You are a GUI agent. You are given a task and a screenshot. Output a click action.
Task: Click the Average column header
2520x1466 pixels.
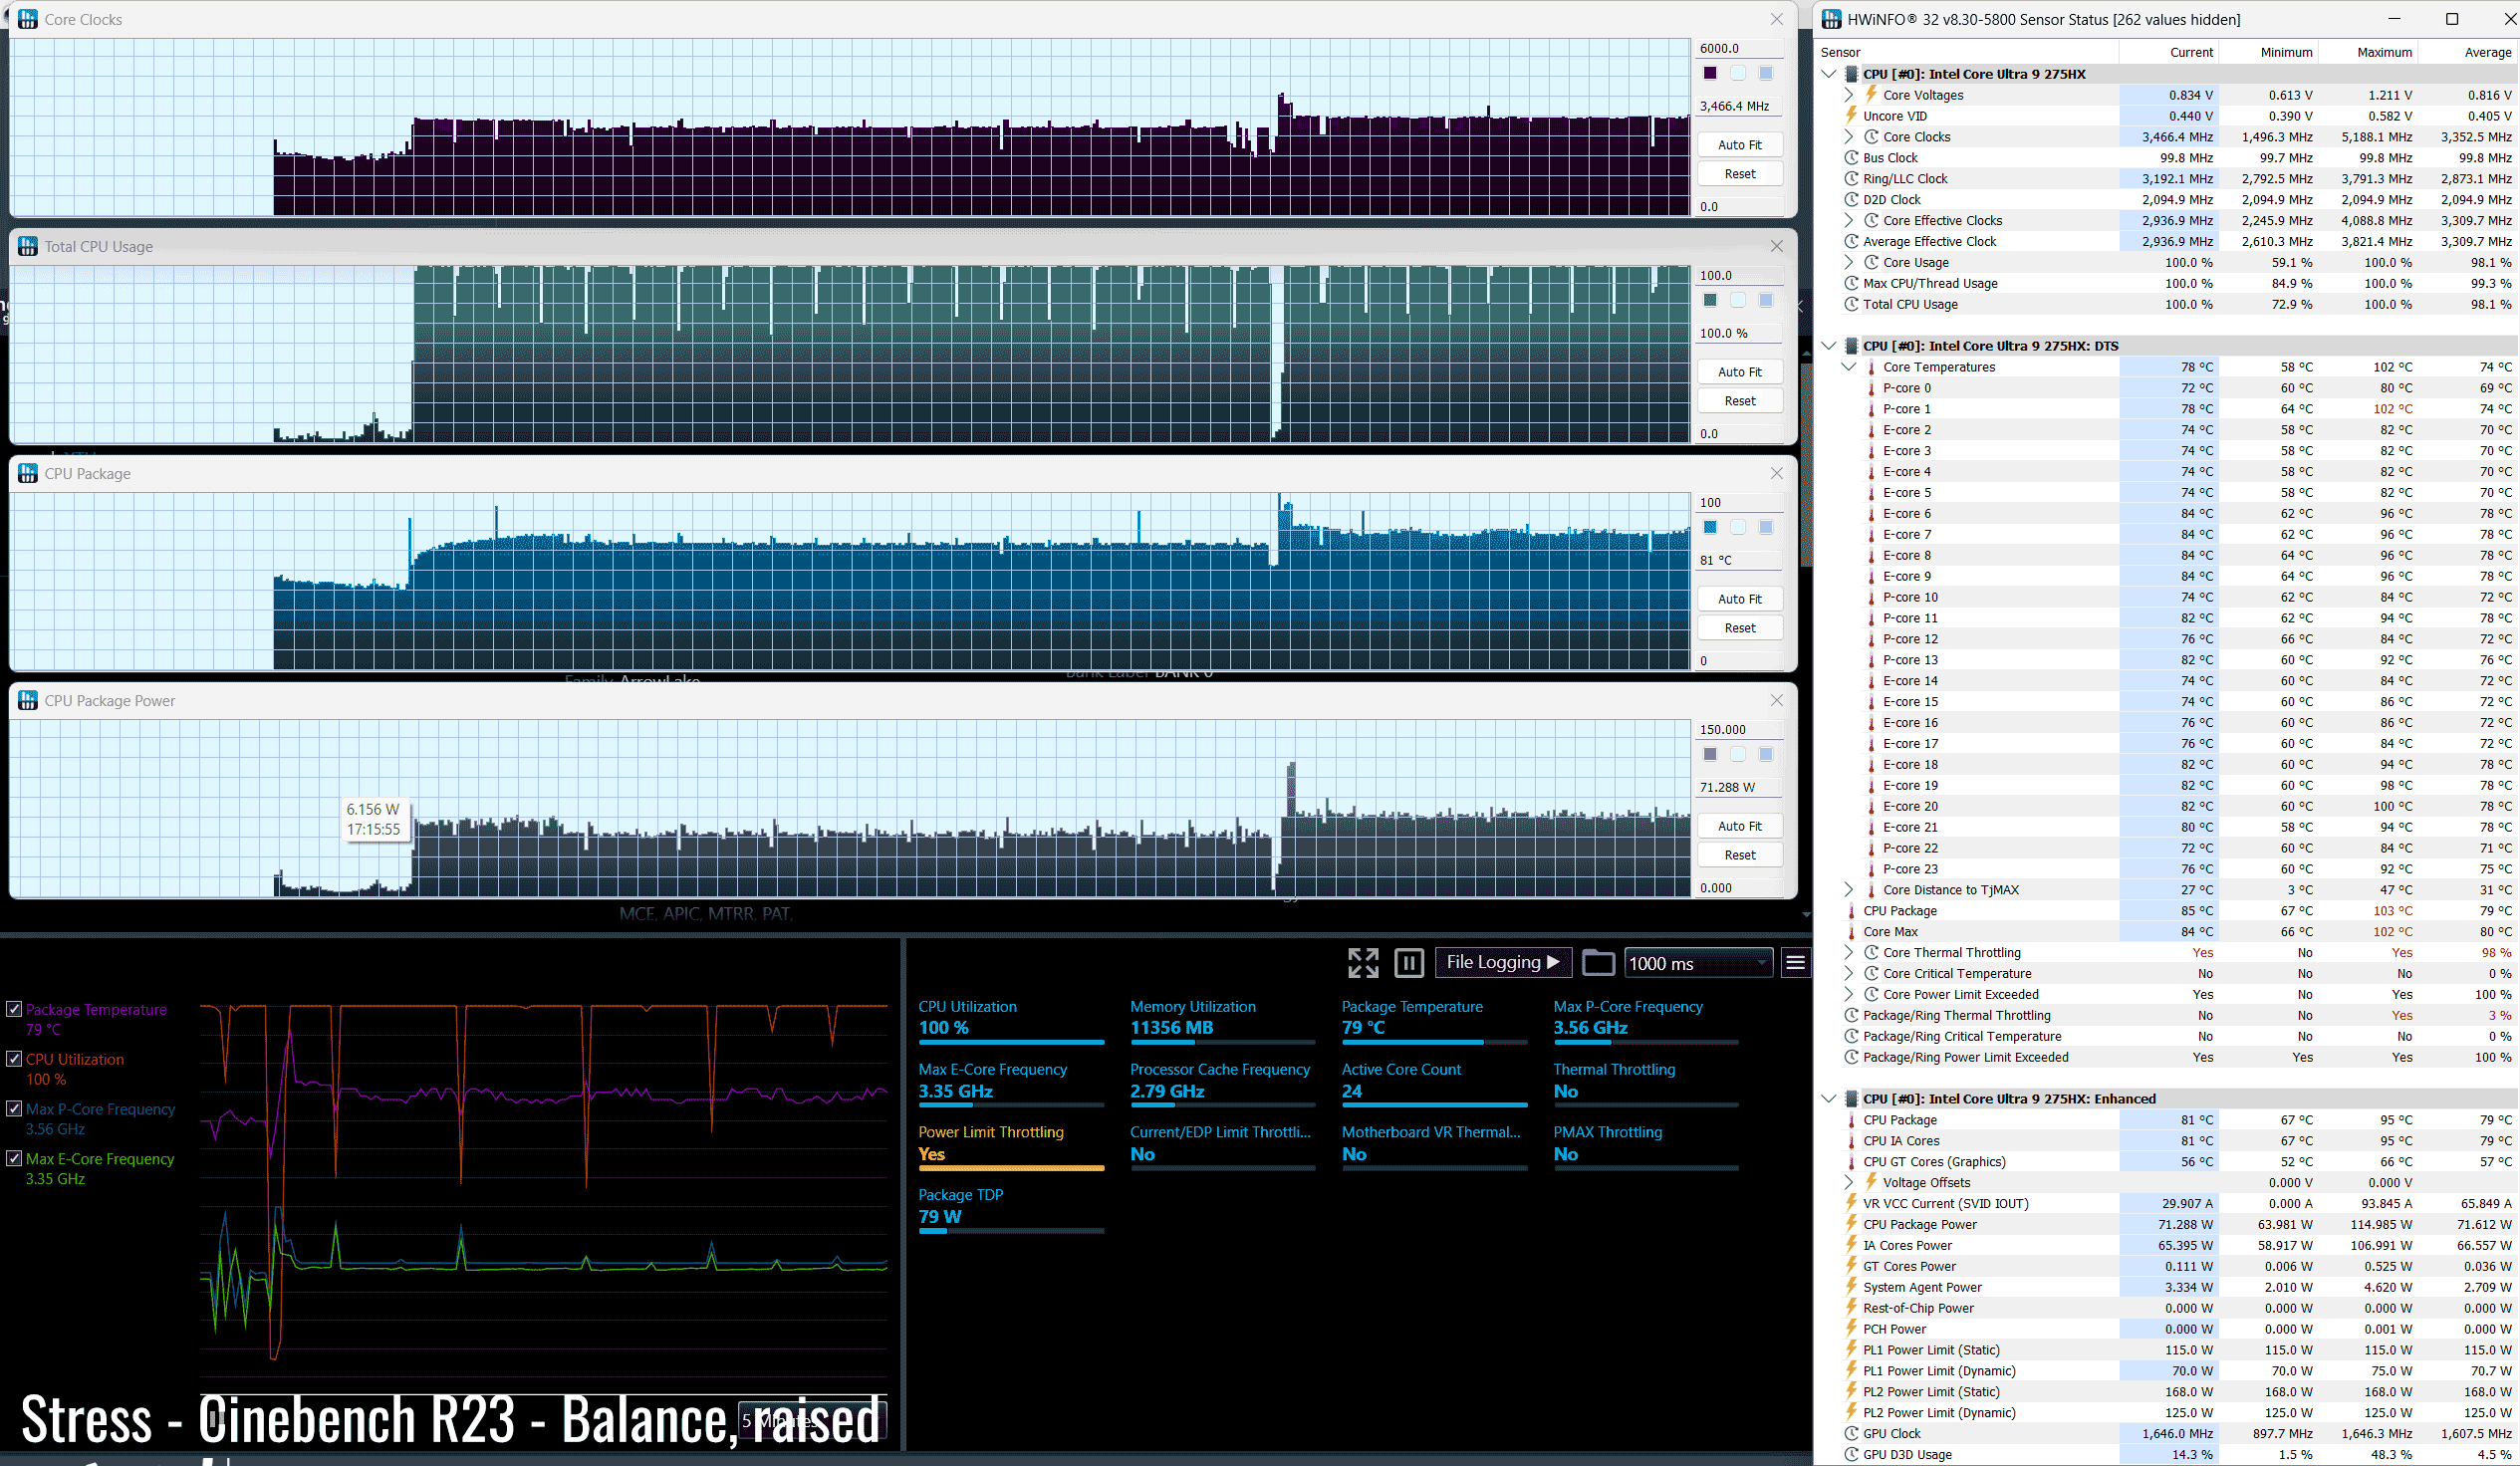pos(2486,52)
